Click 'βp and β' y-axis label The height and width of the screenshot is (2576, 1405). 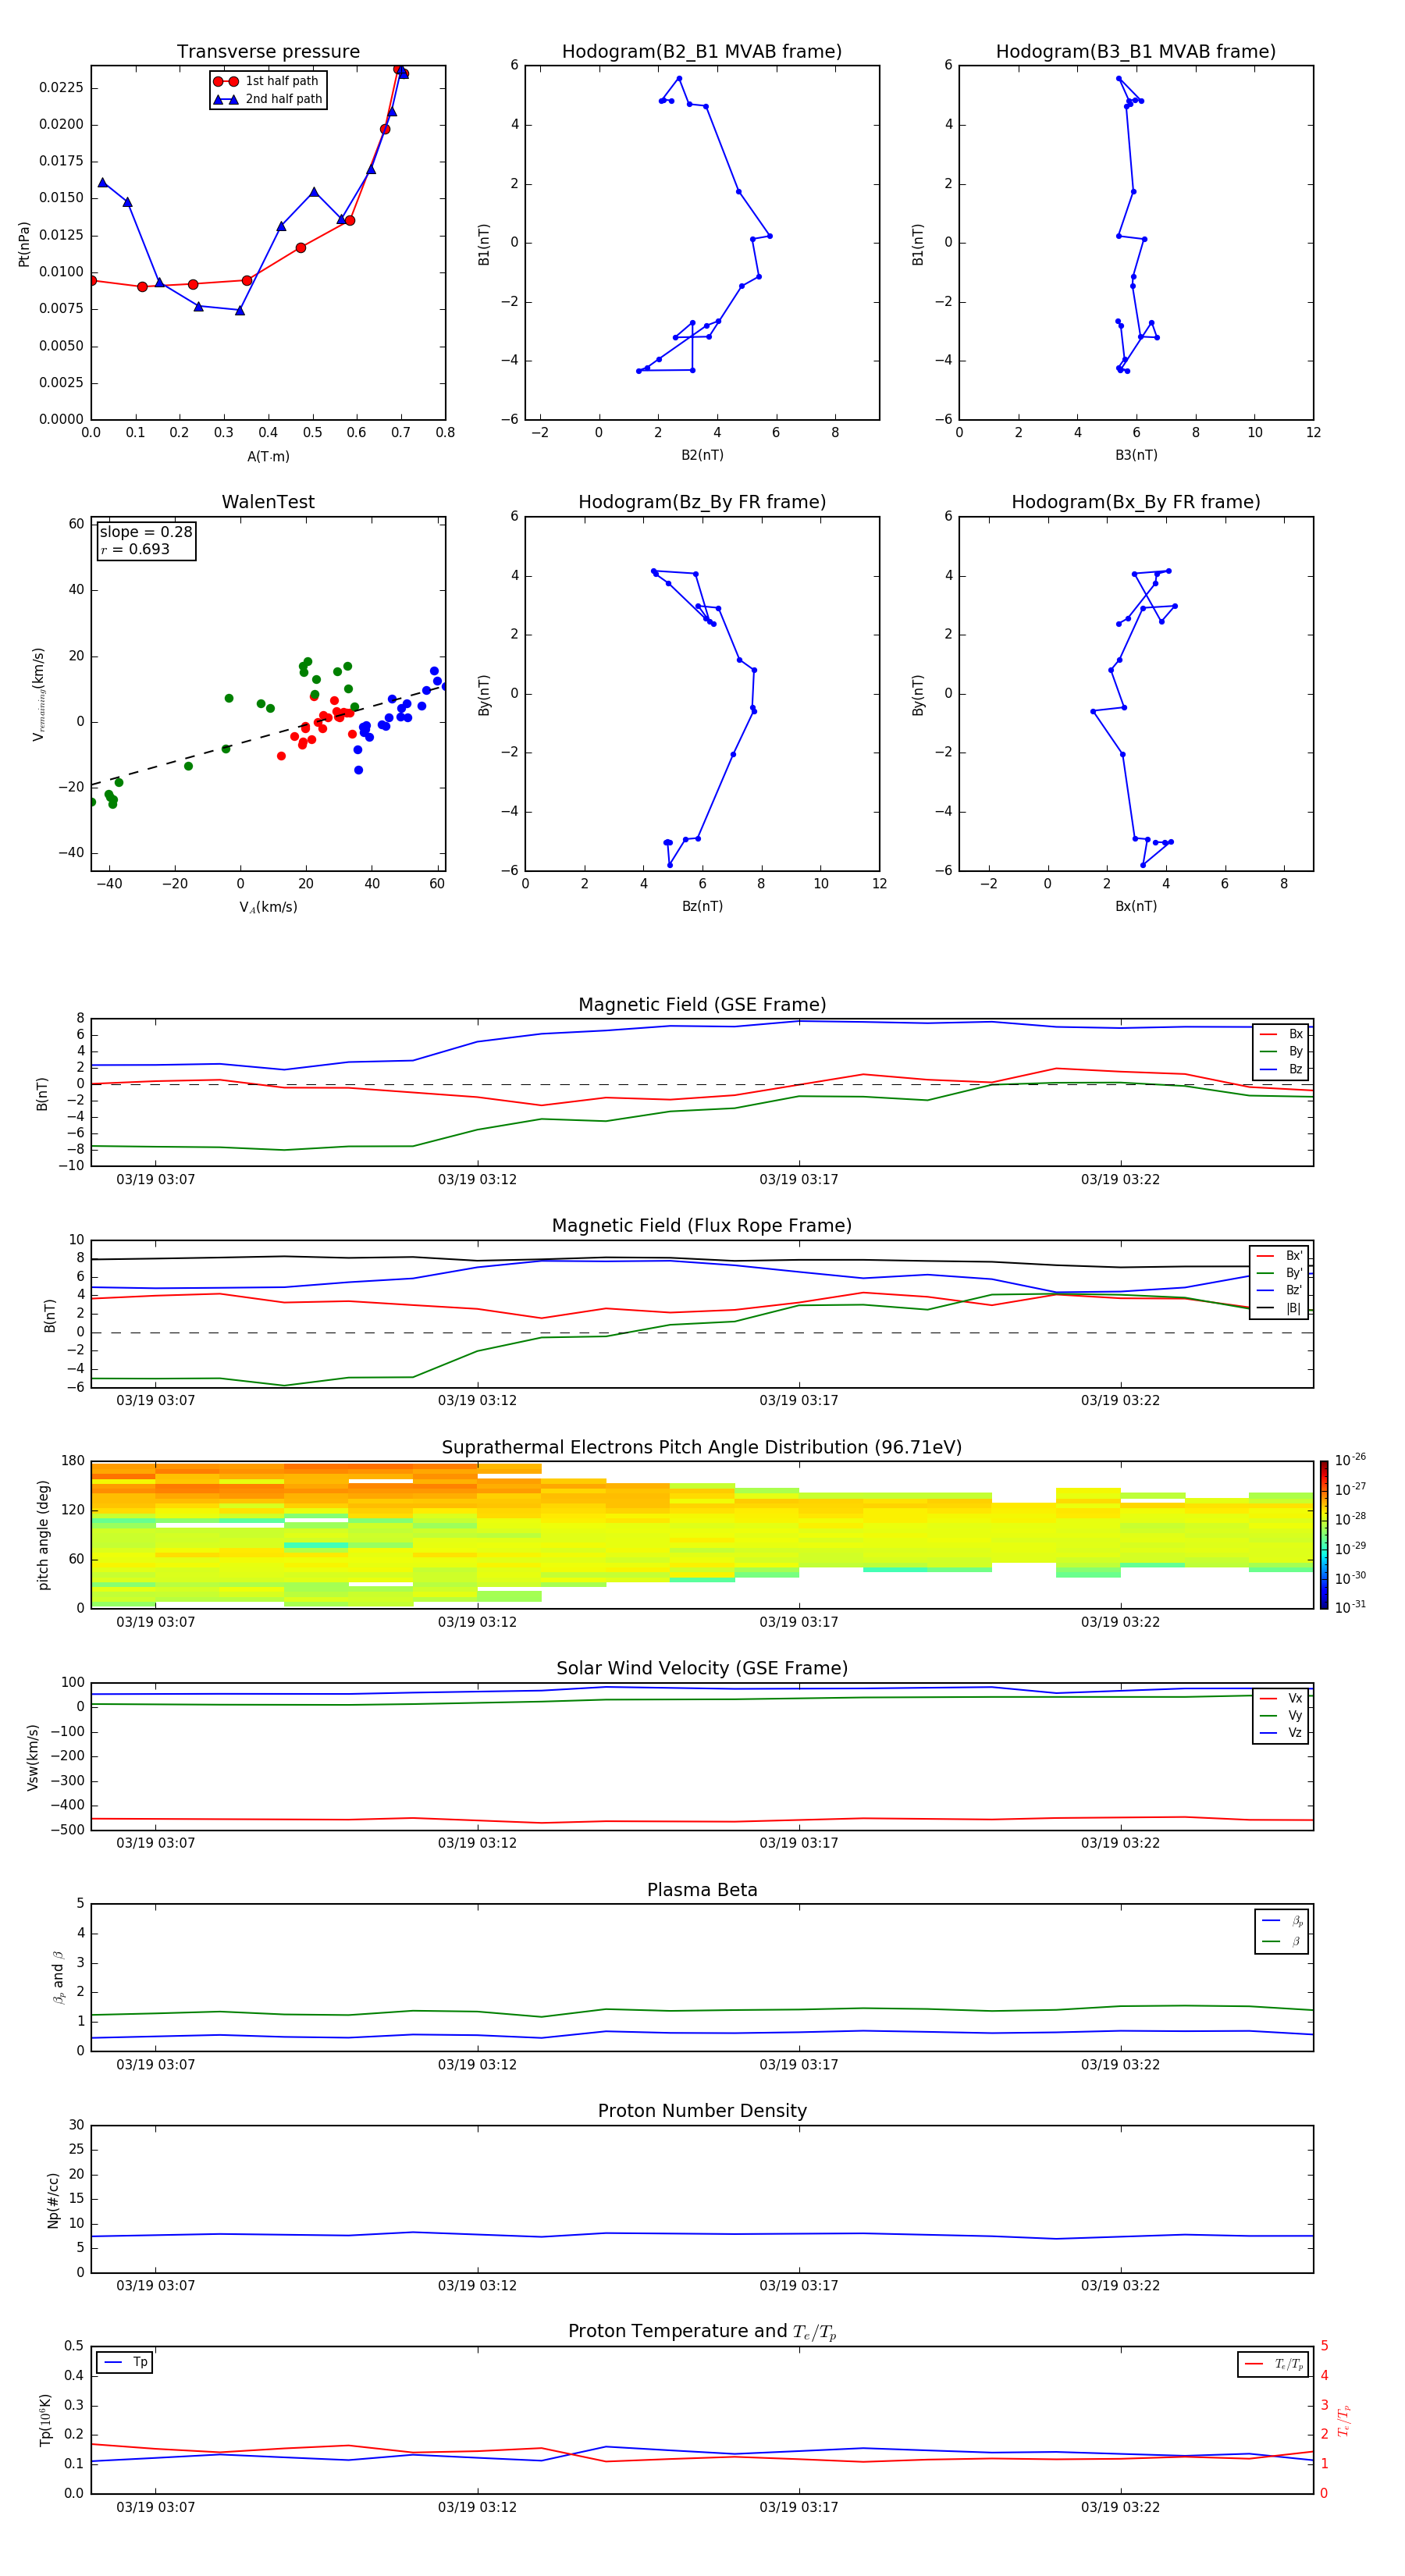58,1977
